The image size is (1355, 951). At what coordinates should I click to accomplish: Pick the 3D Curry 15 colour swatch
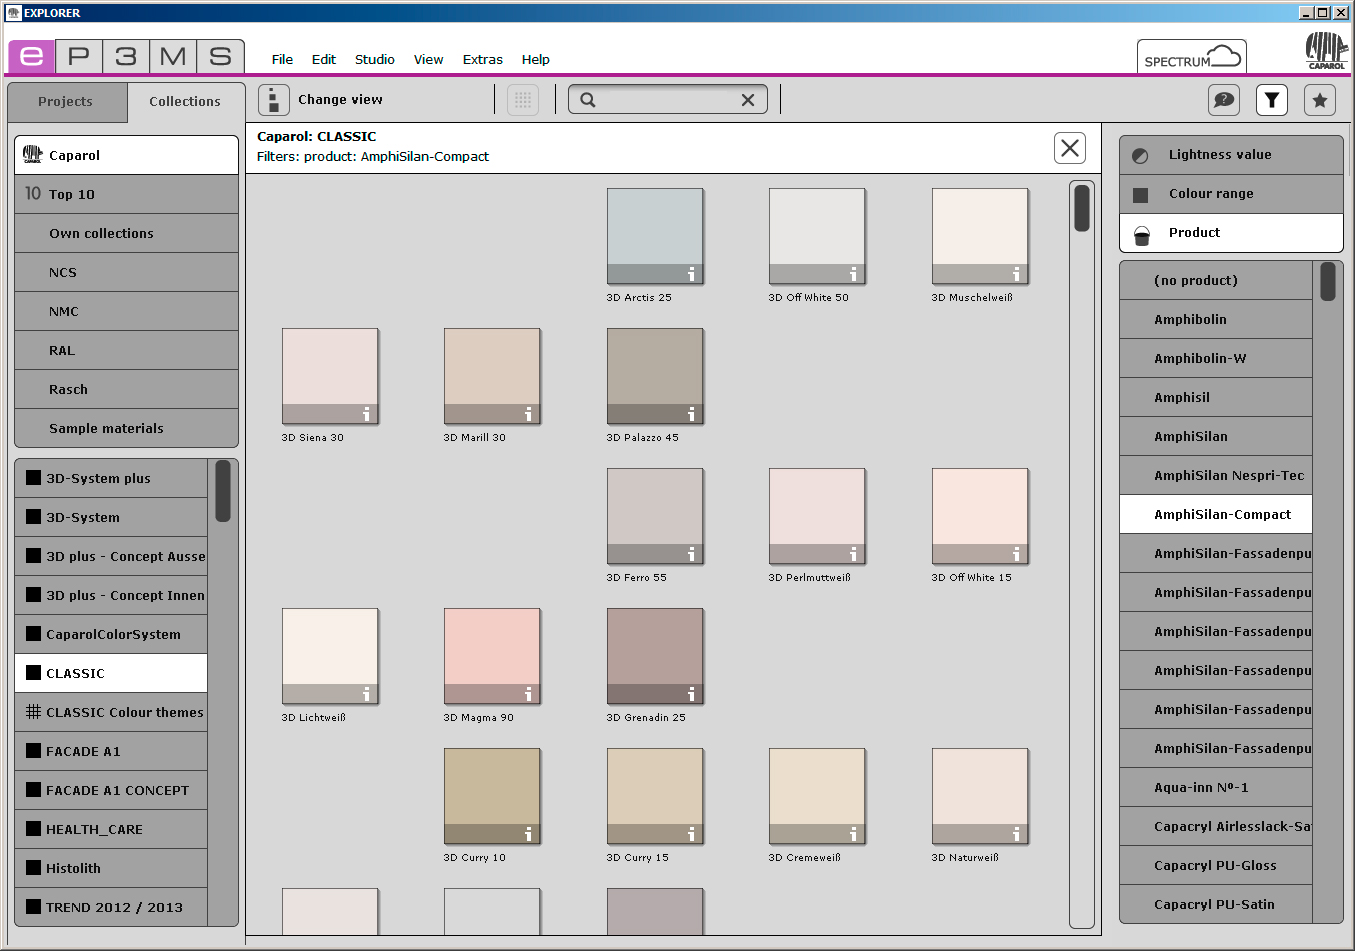tap(655, 796)
